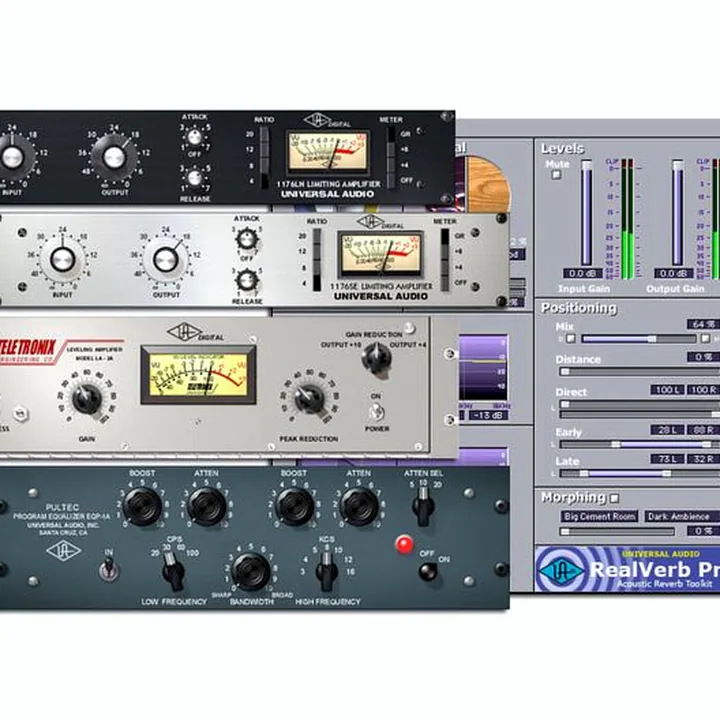Click the UA Digital logo on the LA-2A
The height and width of the screenshot is (720, 720).
(195, 332)
